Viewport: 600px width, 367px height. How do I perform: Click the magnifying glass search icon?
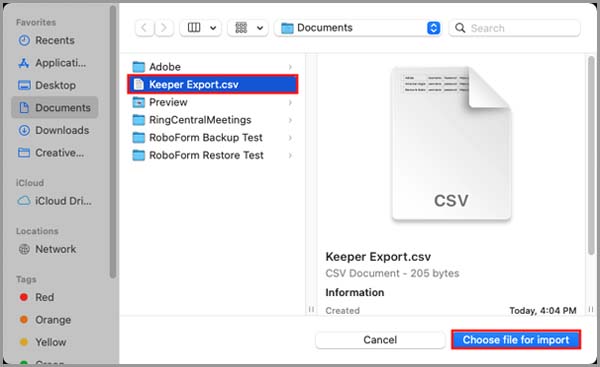tap(460, 28)
